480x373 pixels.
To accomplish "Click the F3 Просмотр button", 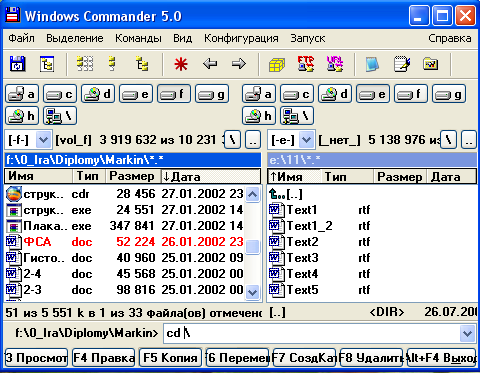I will point(36,358).
